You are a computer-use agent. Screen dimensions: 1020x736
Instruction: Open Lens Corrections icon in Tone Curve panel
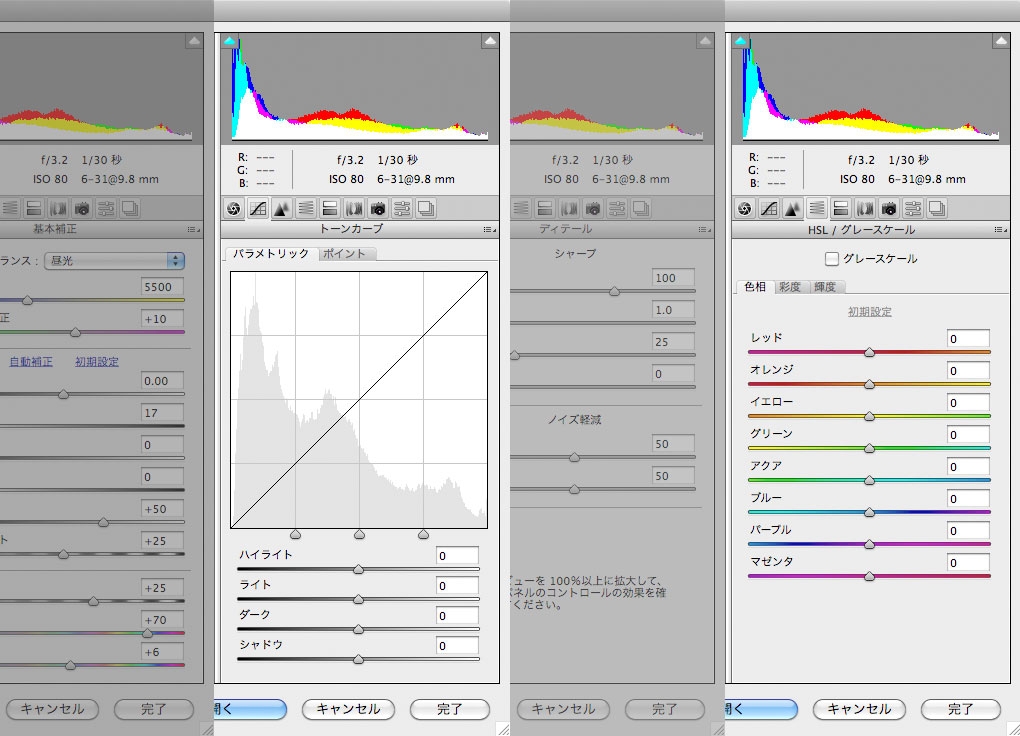tap(354, 208)
